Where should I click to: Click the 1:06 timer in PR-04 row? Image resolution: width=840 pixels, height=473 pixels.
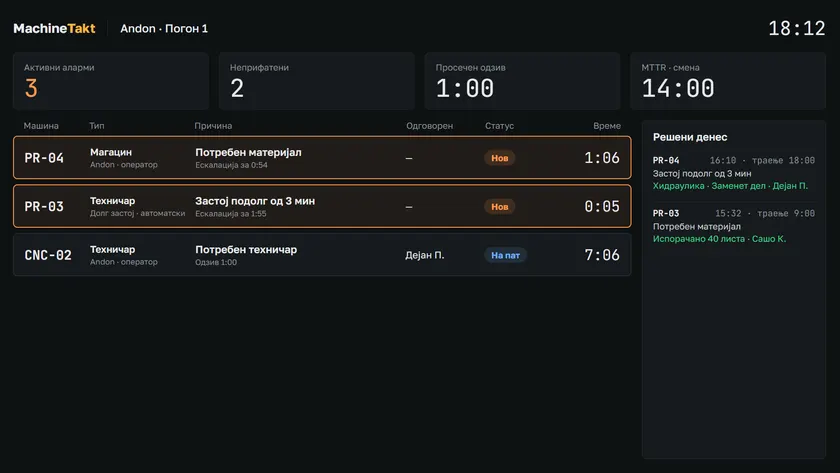click(x=602, y=158)
